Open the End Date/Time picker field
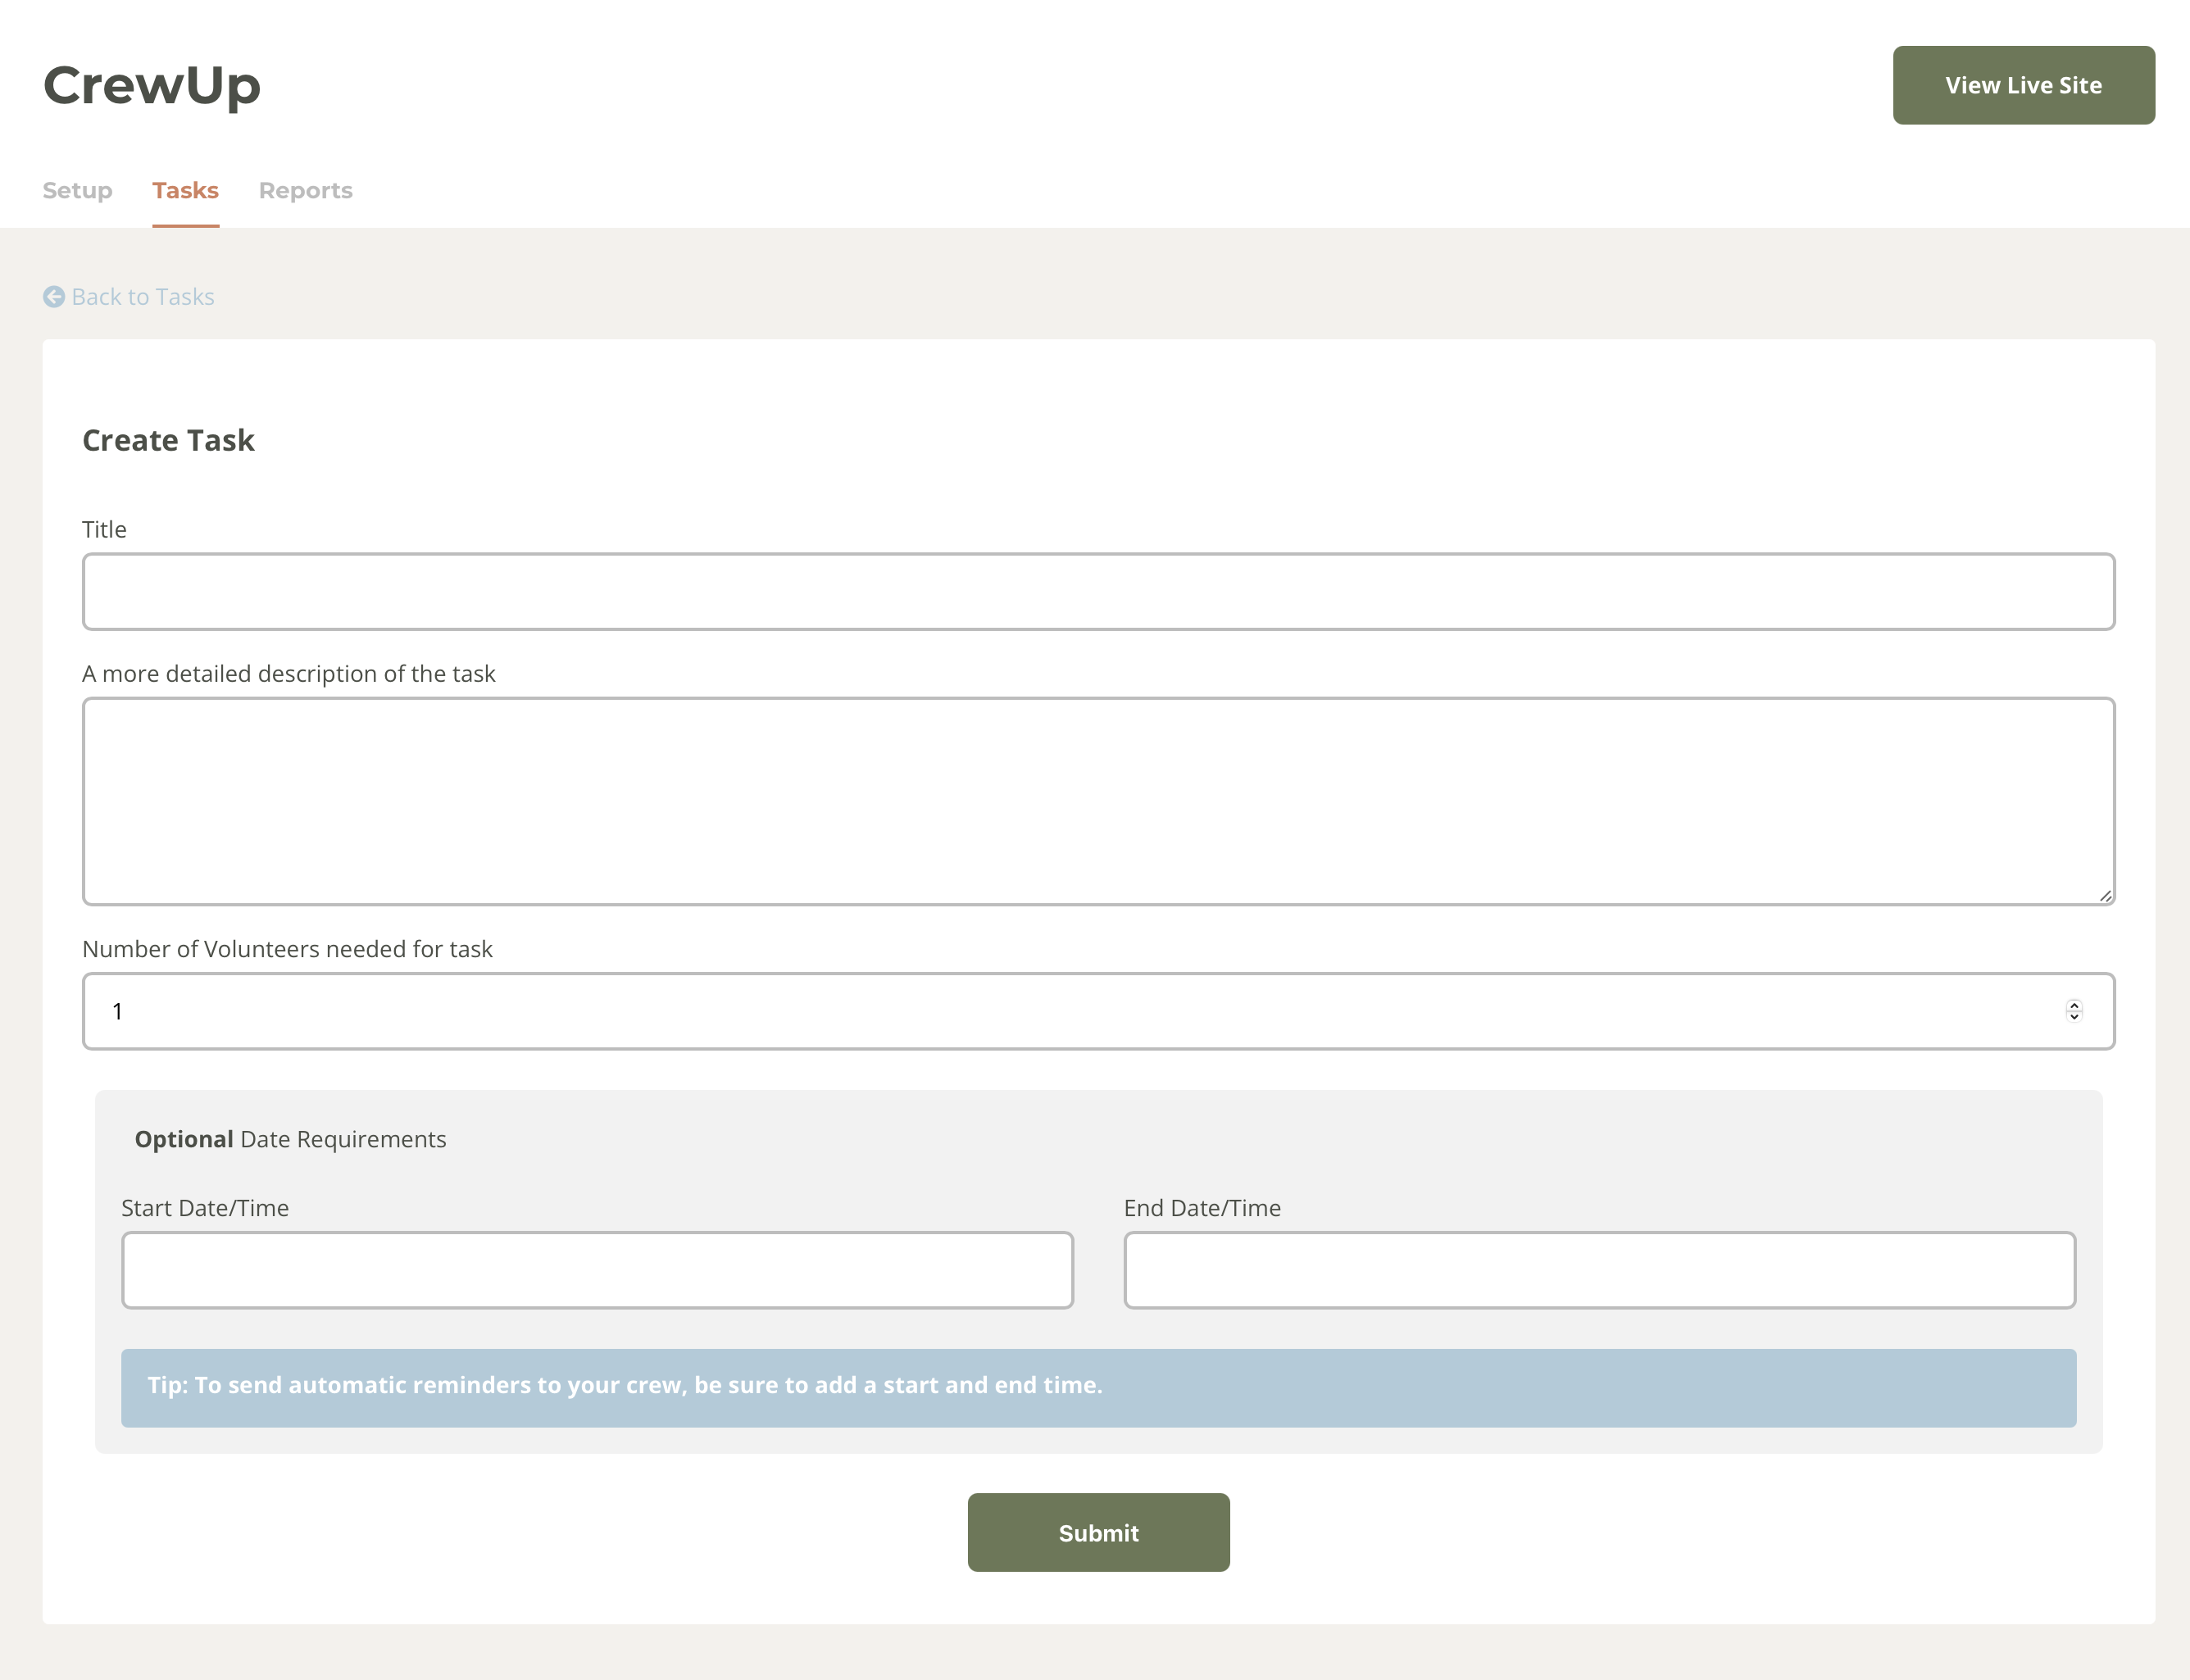This screenshot has width=2190, height=1680. click(1599, 1270)
